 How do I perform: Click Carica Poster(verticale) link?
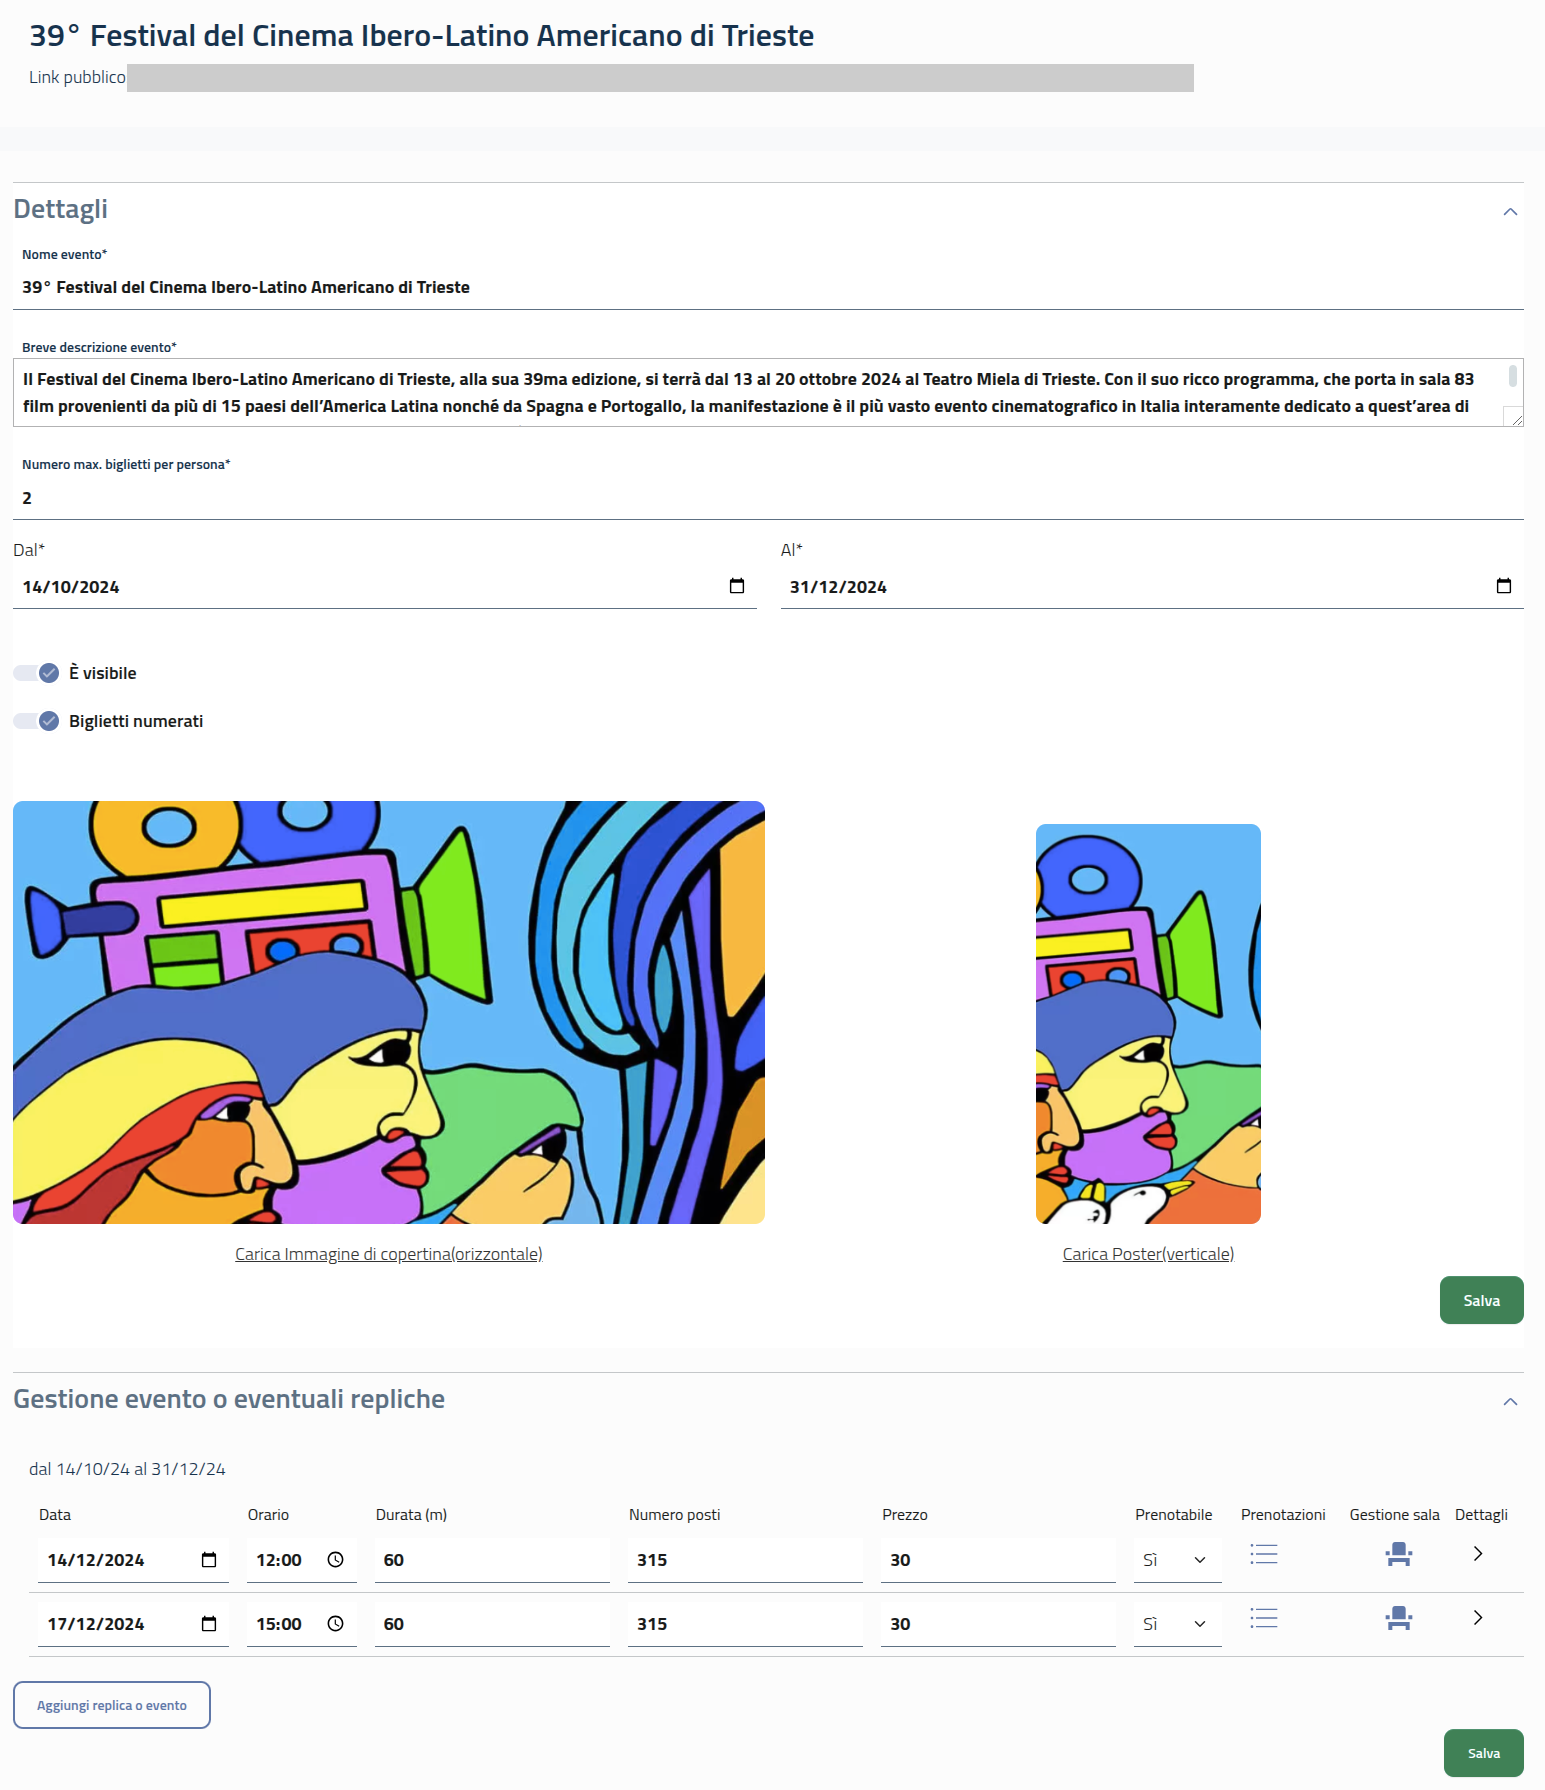click(1148, 1254)
